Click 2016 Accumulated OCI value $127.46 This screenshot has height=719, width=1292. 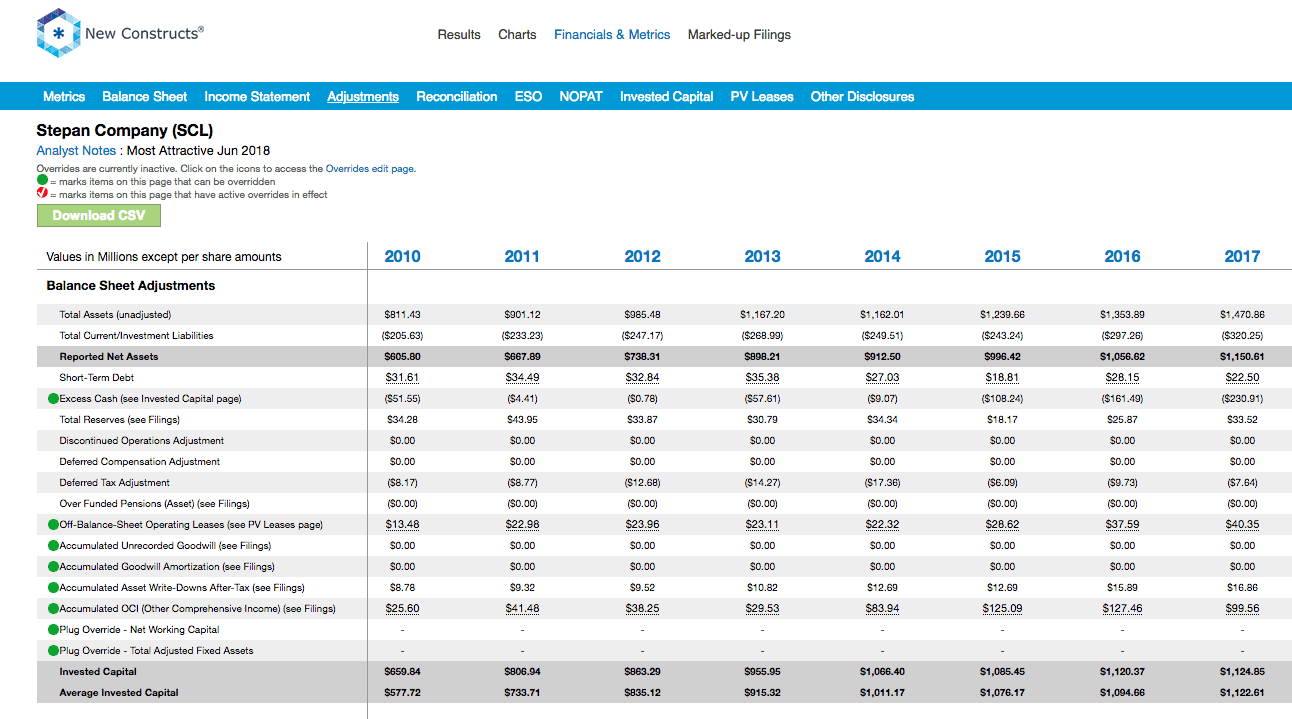click(1122, 609)
